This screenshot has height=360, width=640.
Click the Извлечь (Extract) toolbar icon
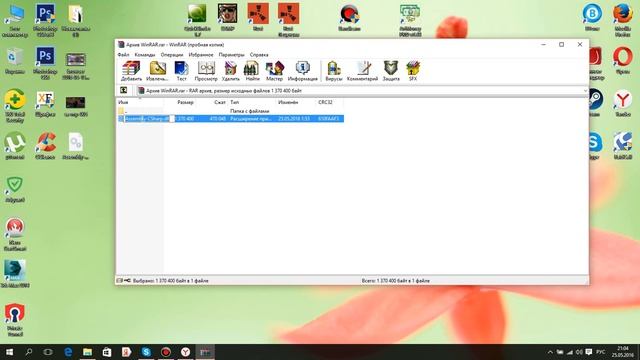pyautogui.click(x=157, y=71)
